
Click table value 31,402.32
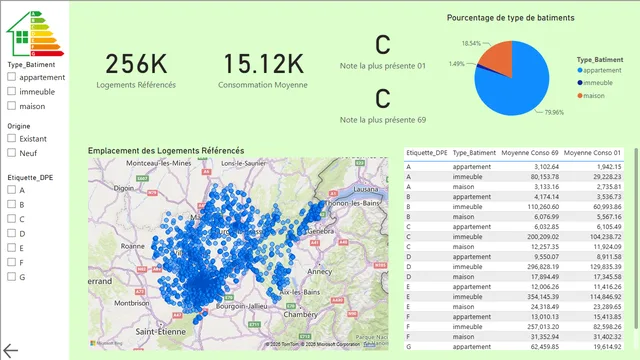tap(607, 337)
